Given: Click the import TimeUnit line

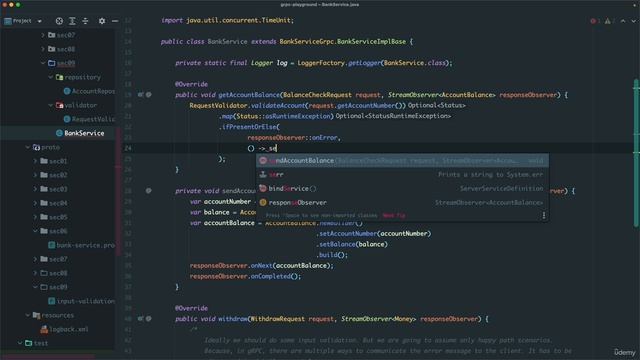Looking at the screenshot, I should tap(227, 20).
